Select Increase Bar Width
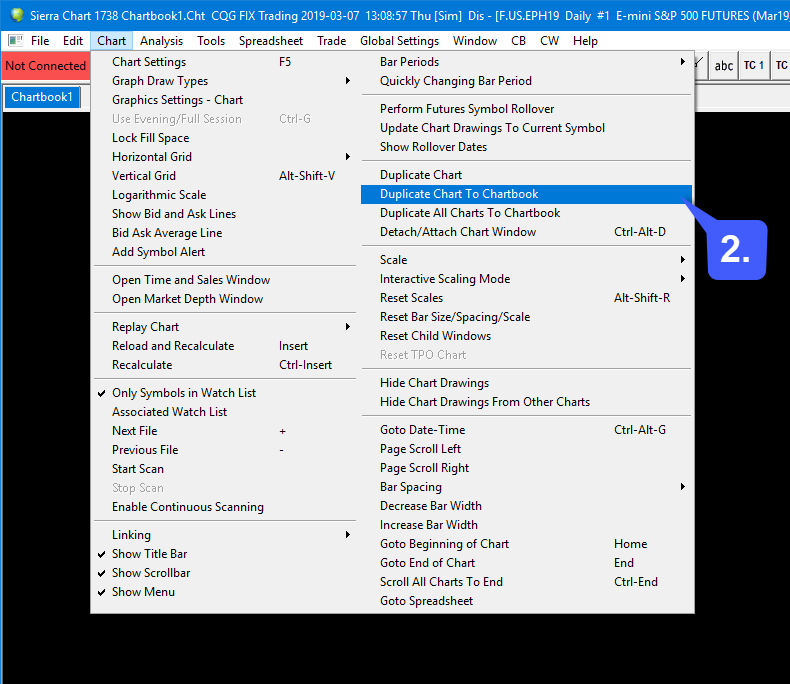This screenshot has width=790, height=684. pos(526,525)
